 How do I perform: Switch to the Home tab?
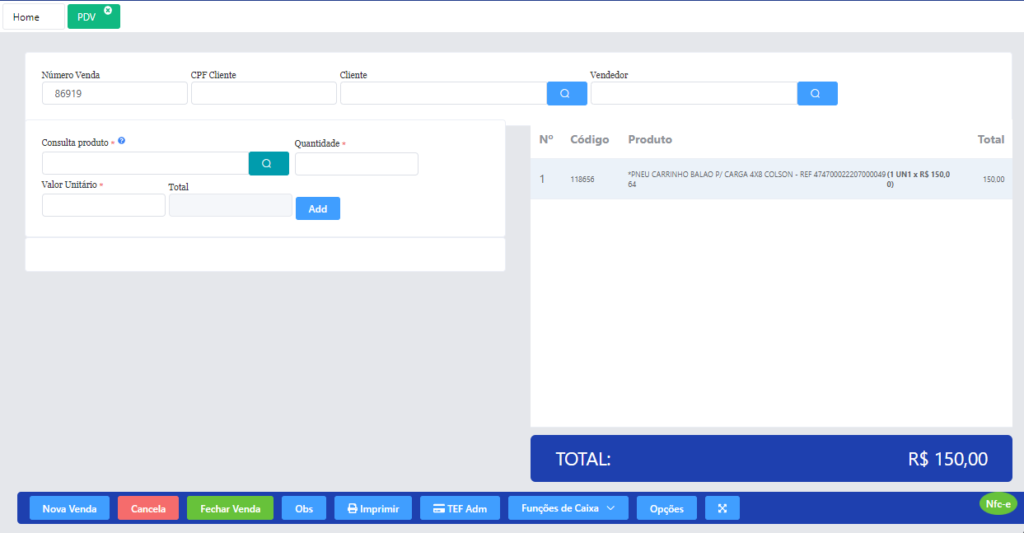pyautogui.click(x=27, y=17)
